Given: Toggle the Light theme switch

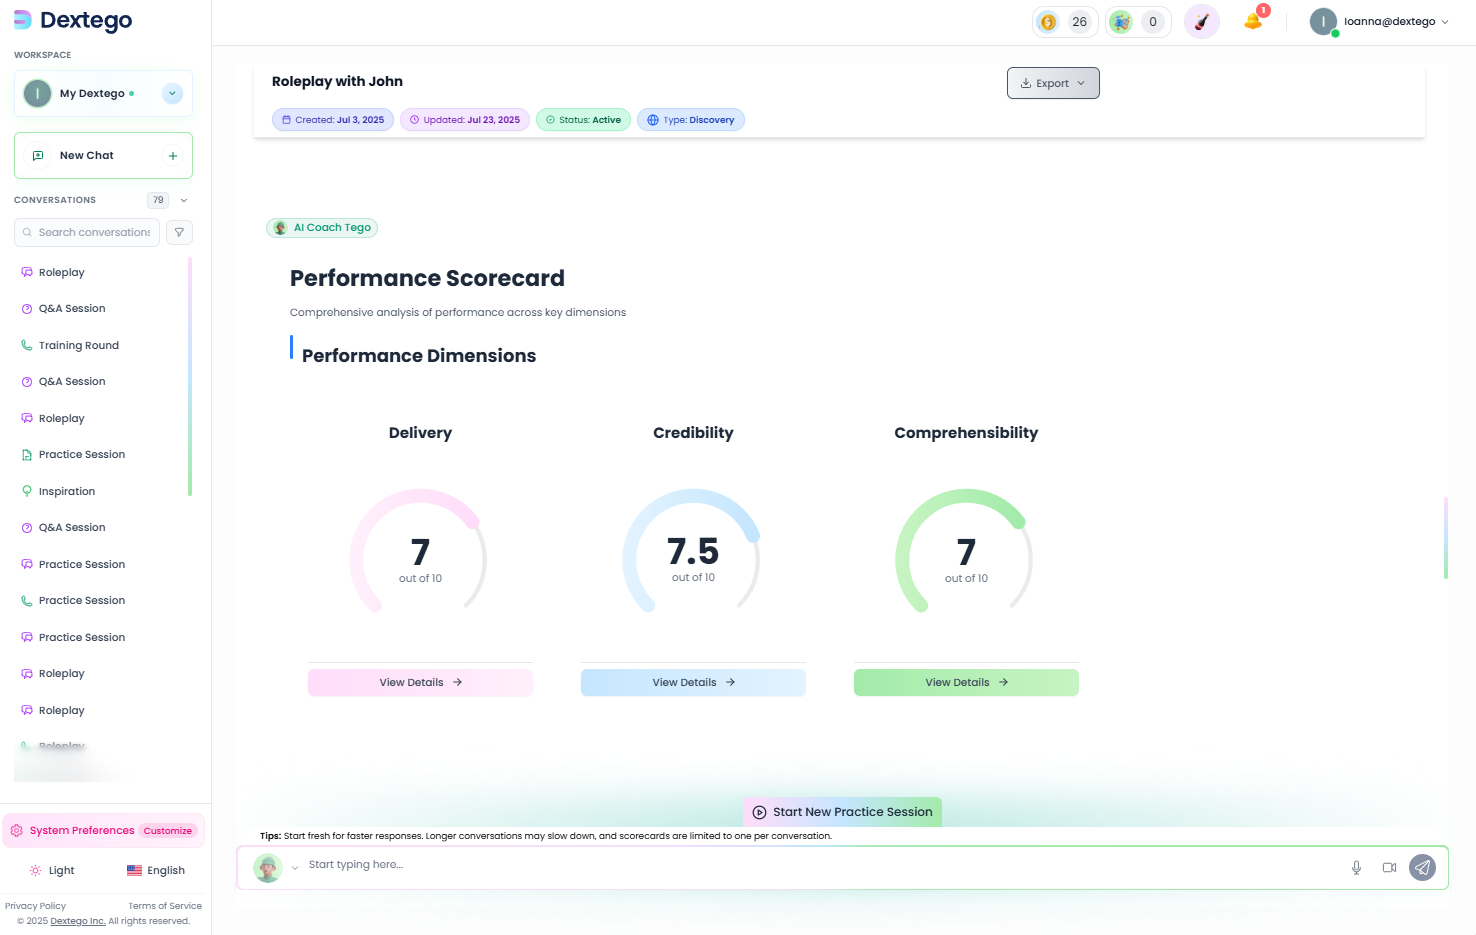Looking at the screenshot, I should pyautogui.click(x=52, y=871).
